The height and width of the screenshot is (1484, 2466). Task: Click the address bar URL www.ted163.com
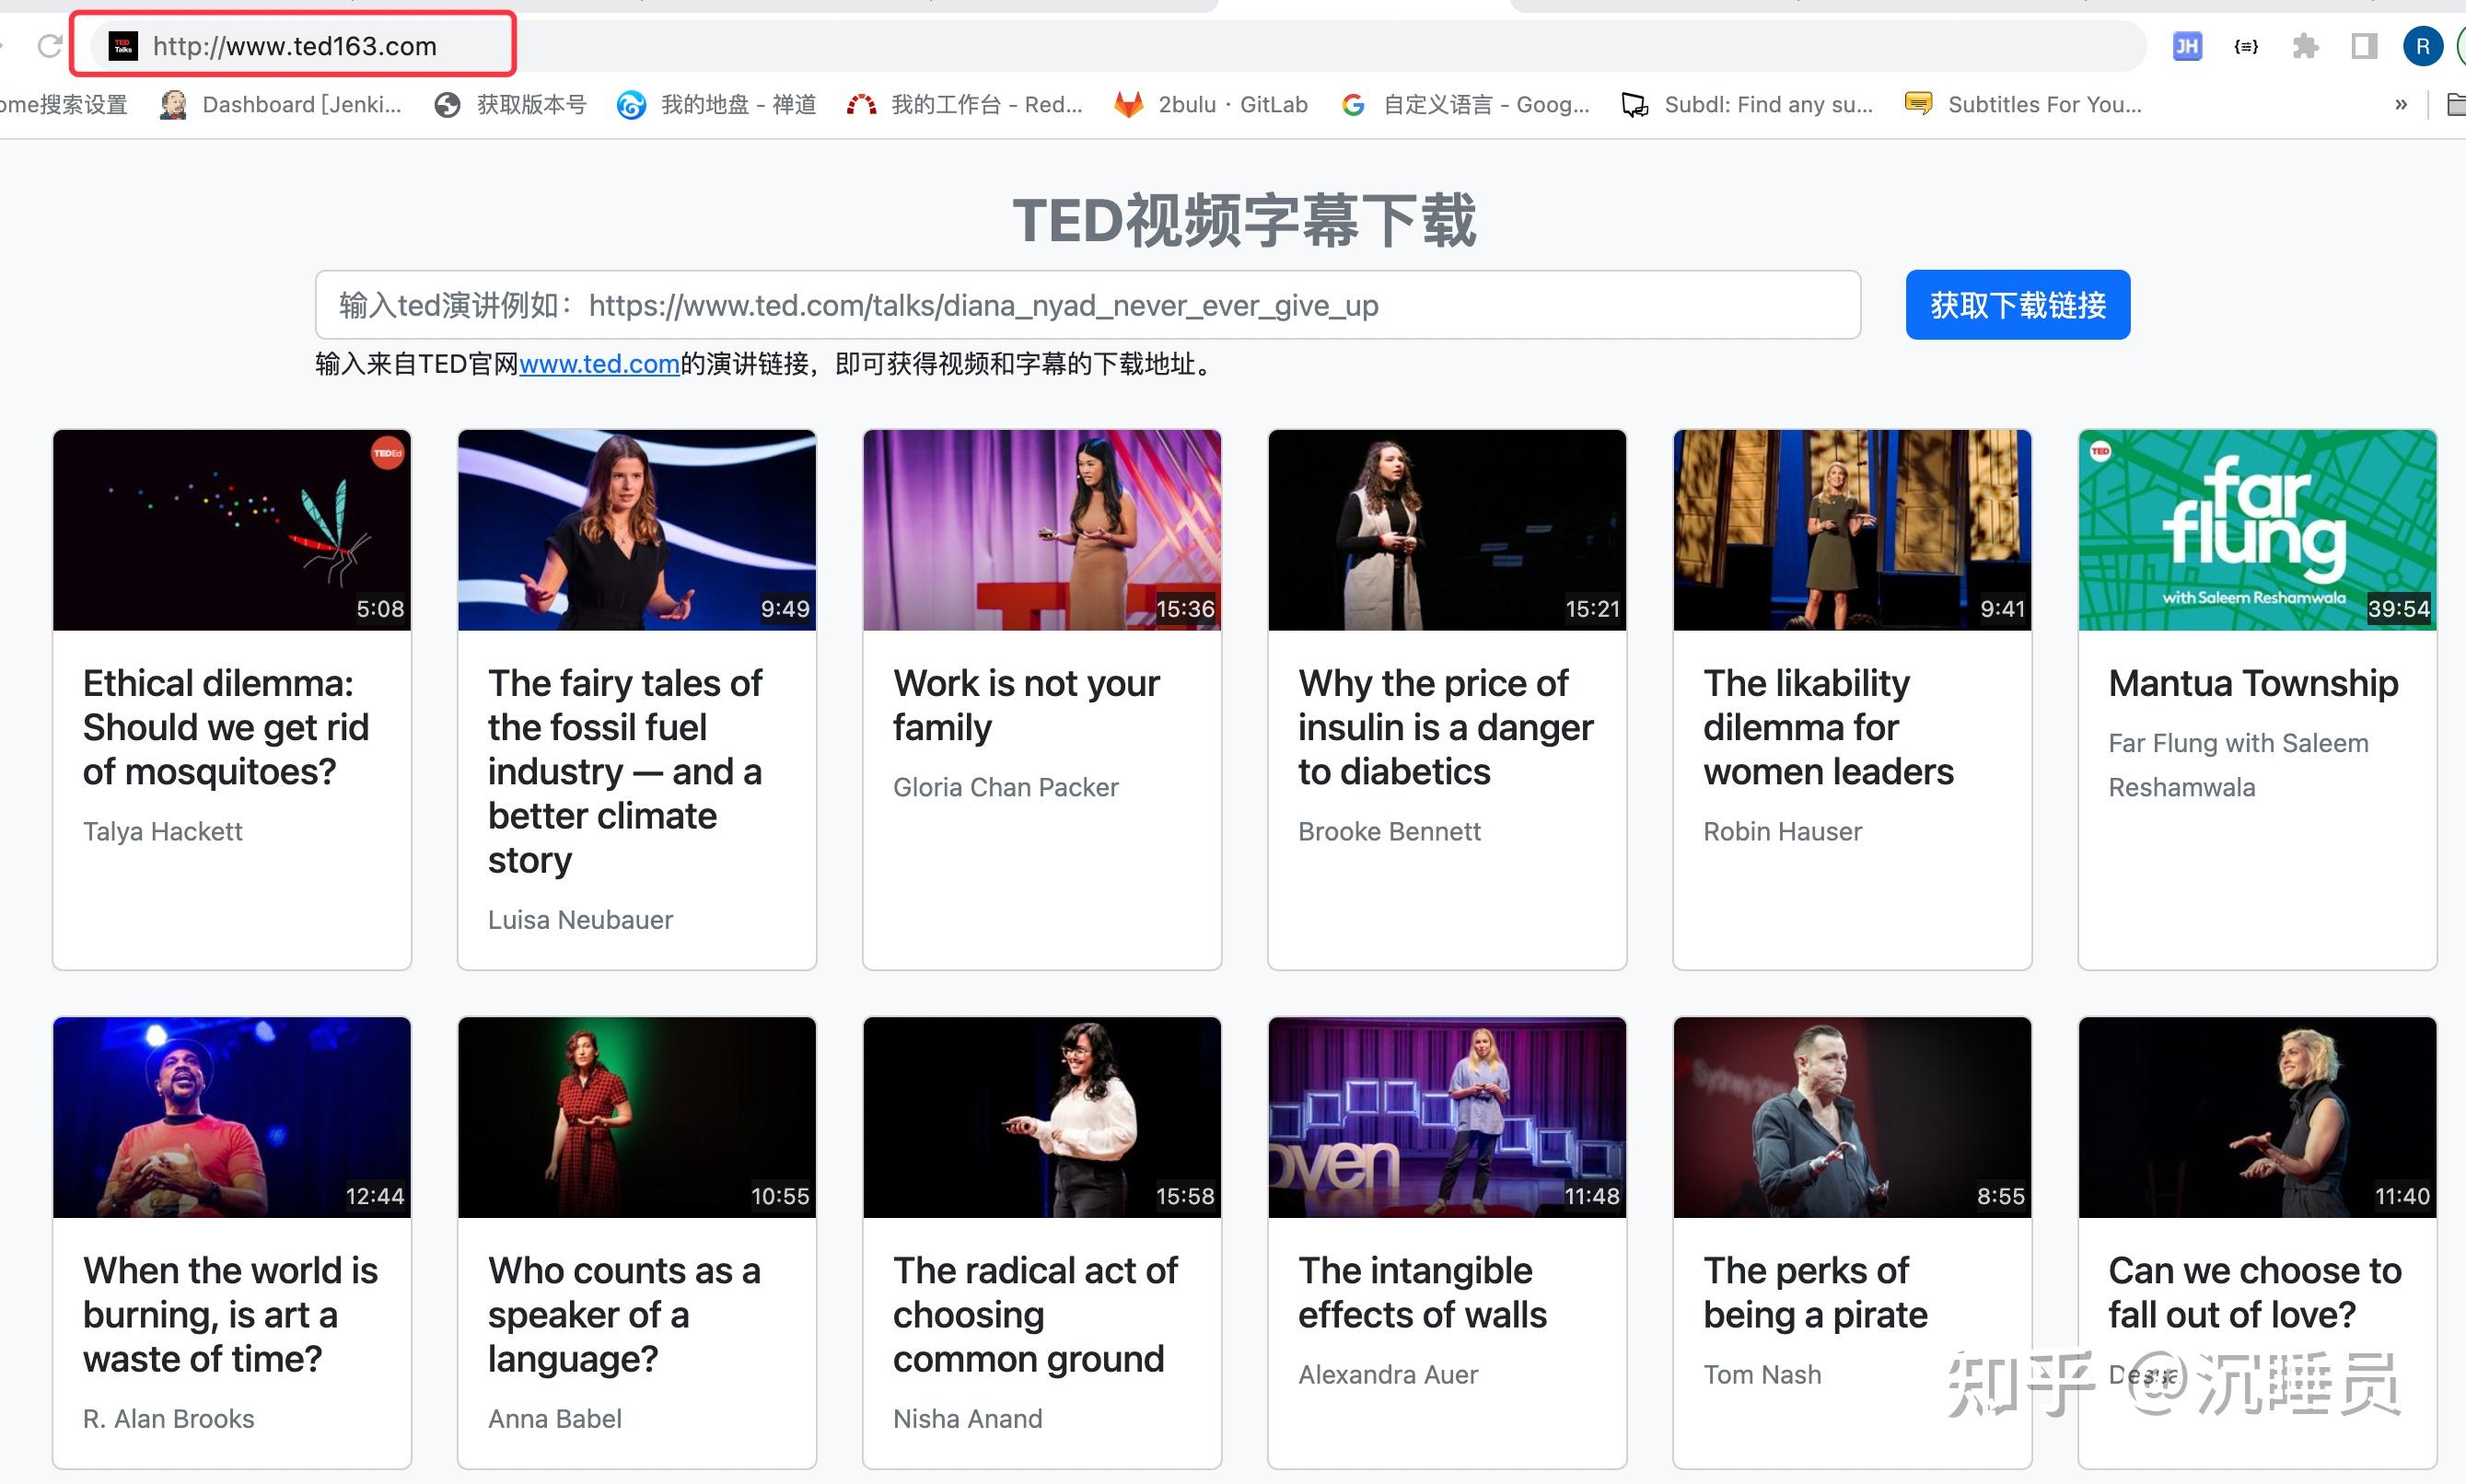[295, 46]
